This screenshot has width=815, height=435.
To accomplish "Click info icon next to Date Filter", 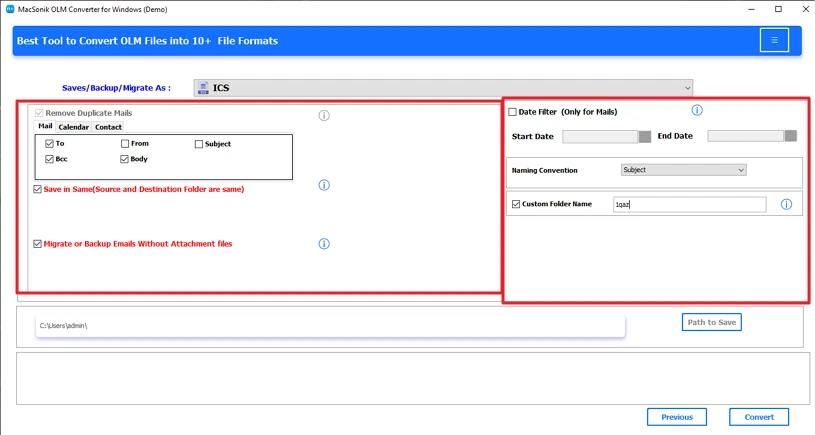I will pos(697,111).
